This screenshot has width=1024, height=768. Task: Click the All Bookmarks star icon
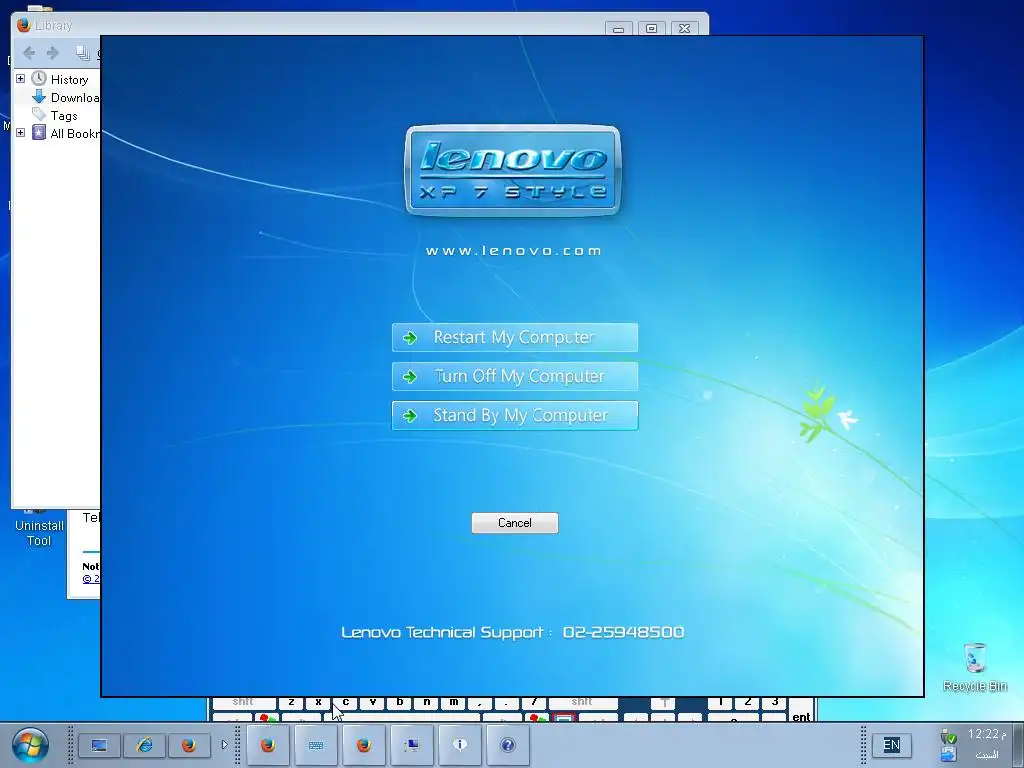pyautogui.click(x=39, y=133)
